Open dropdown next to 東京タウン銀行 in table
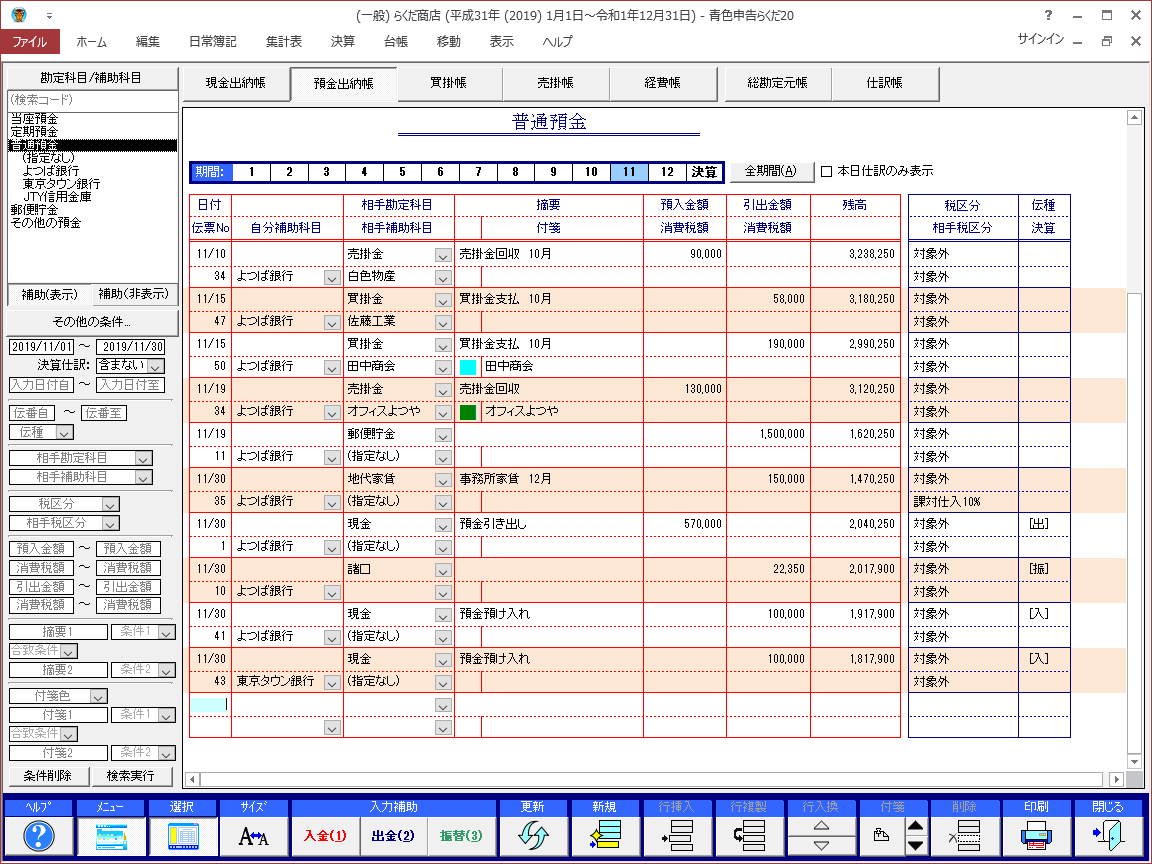 (332, 683)
